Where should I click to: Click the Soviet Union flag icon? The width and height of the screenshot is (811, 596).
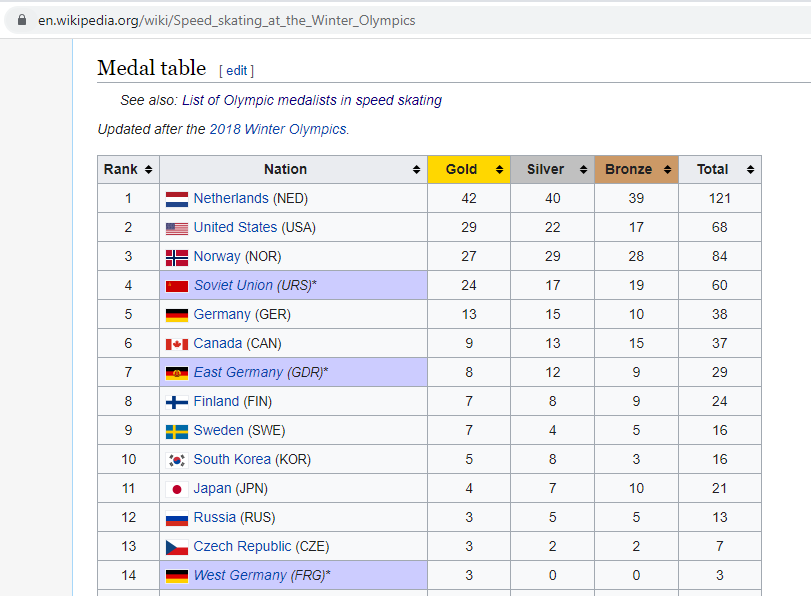pyautogui.click(x=177, y=286)
